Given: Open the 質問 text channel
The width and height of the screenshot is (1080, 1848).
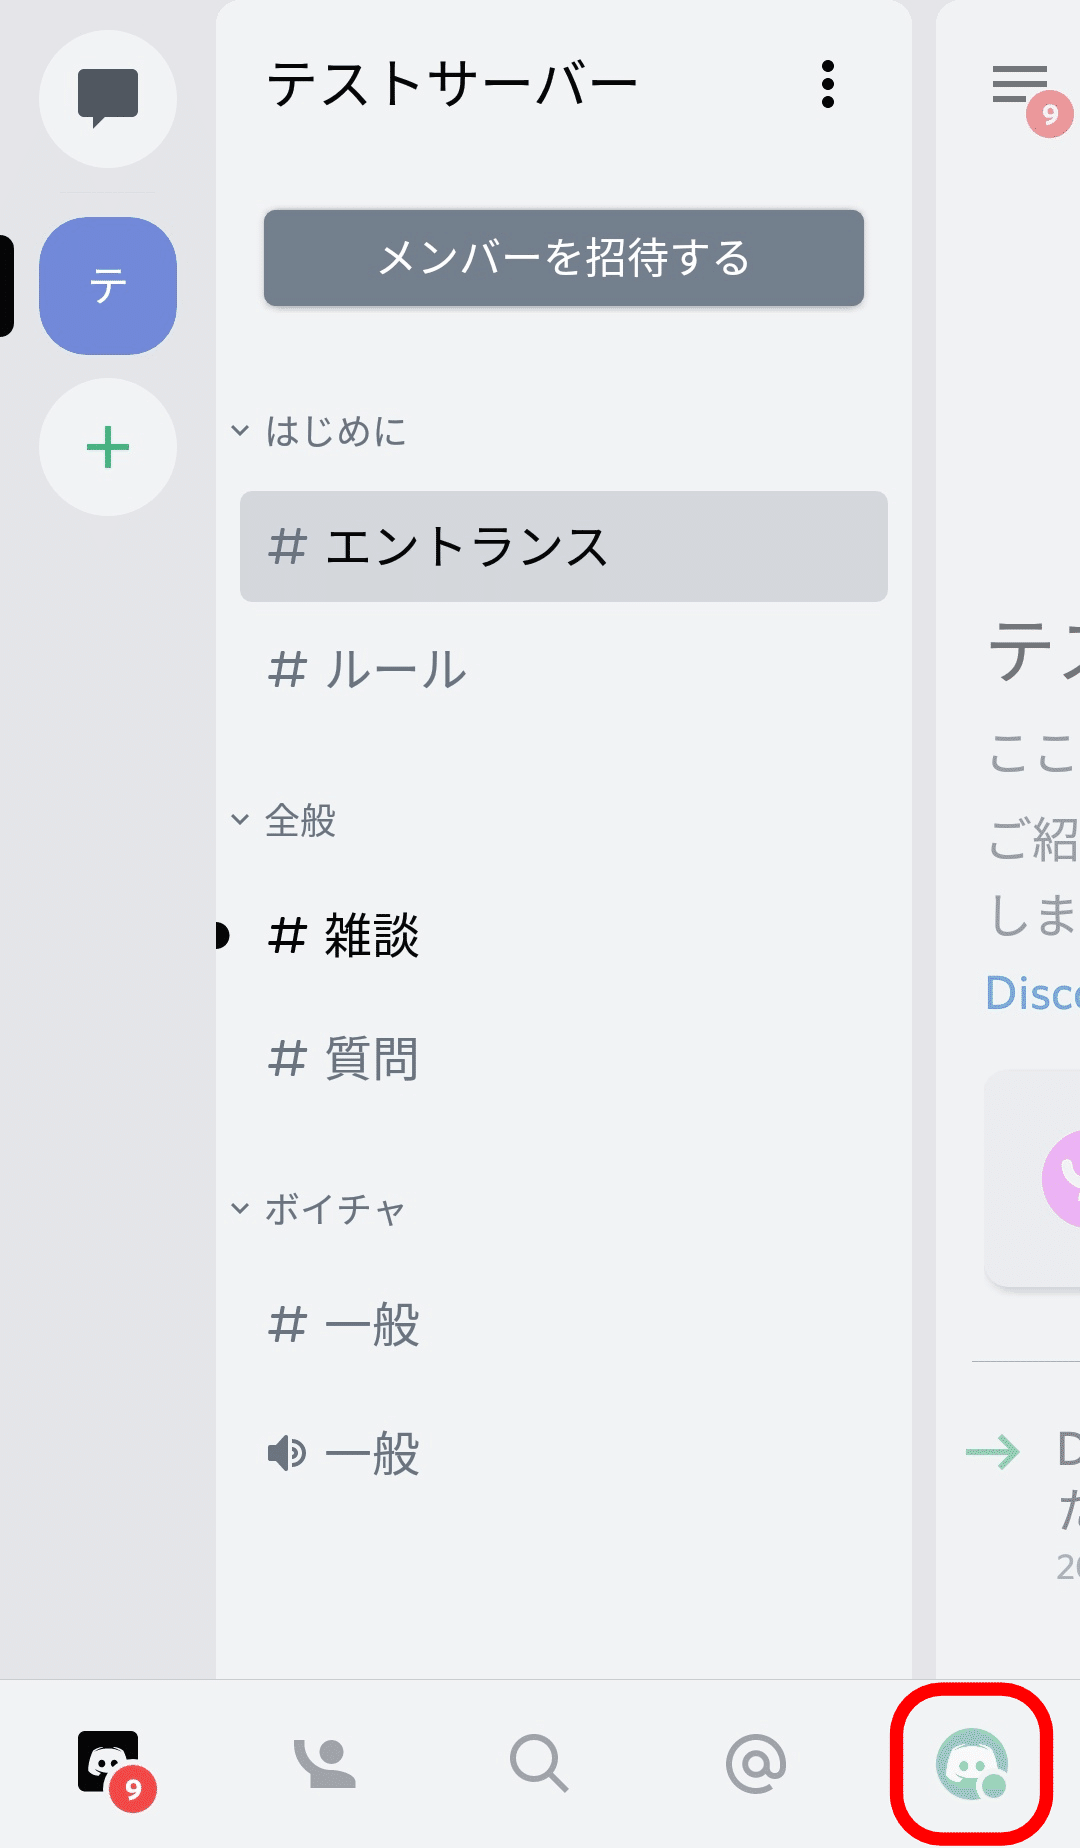Looking at the screenshot, I should click(563, 1059).
